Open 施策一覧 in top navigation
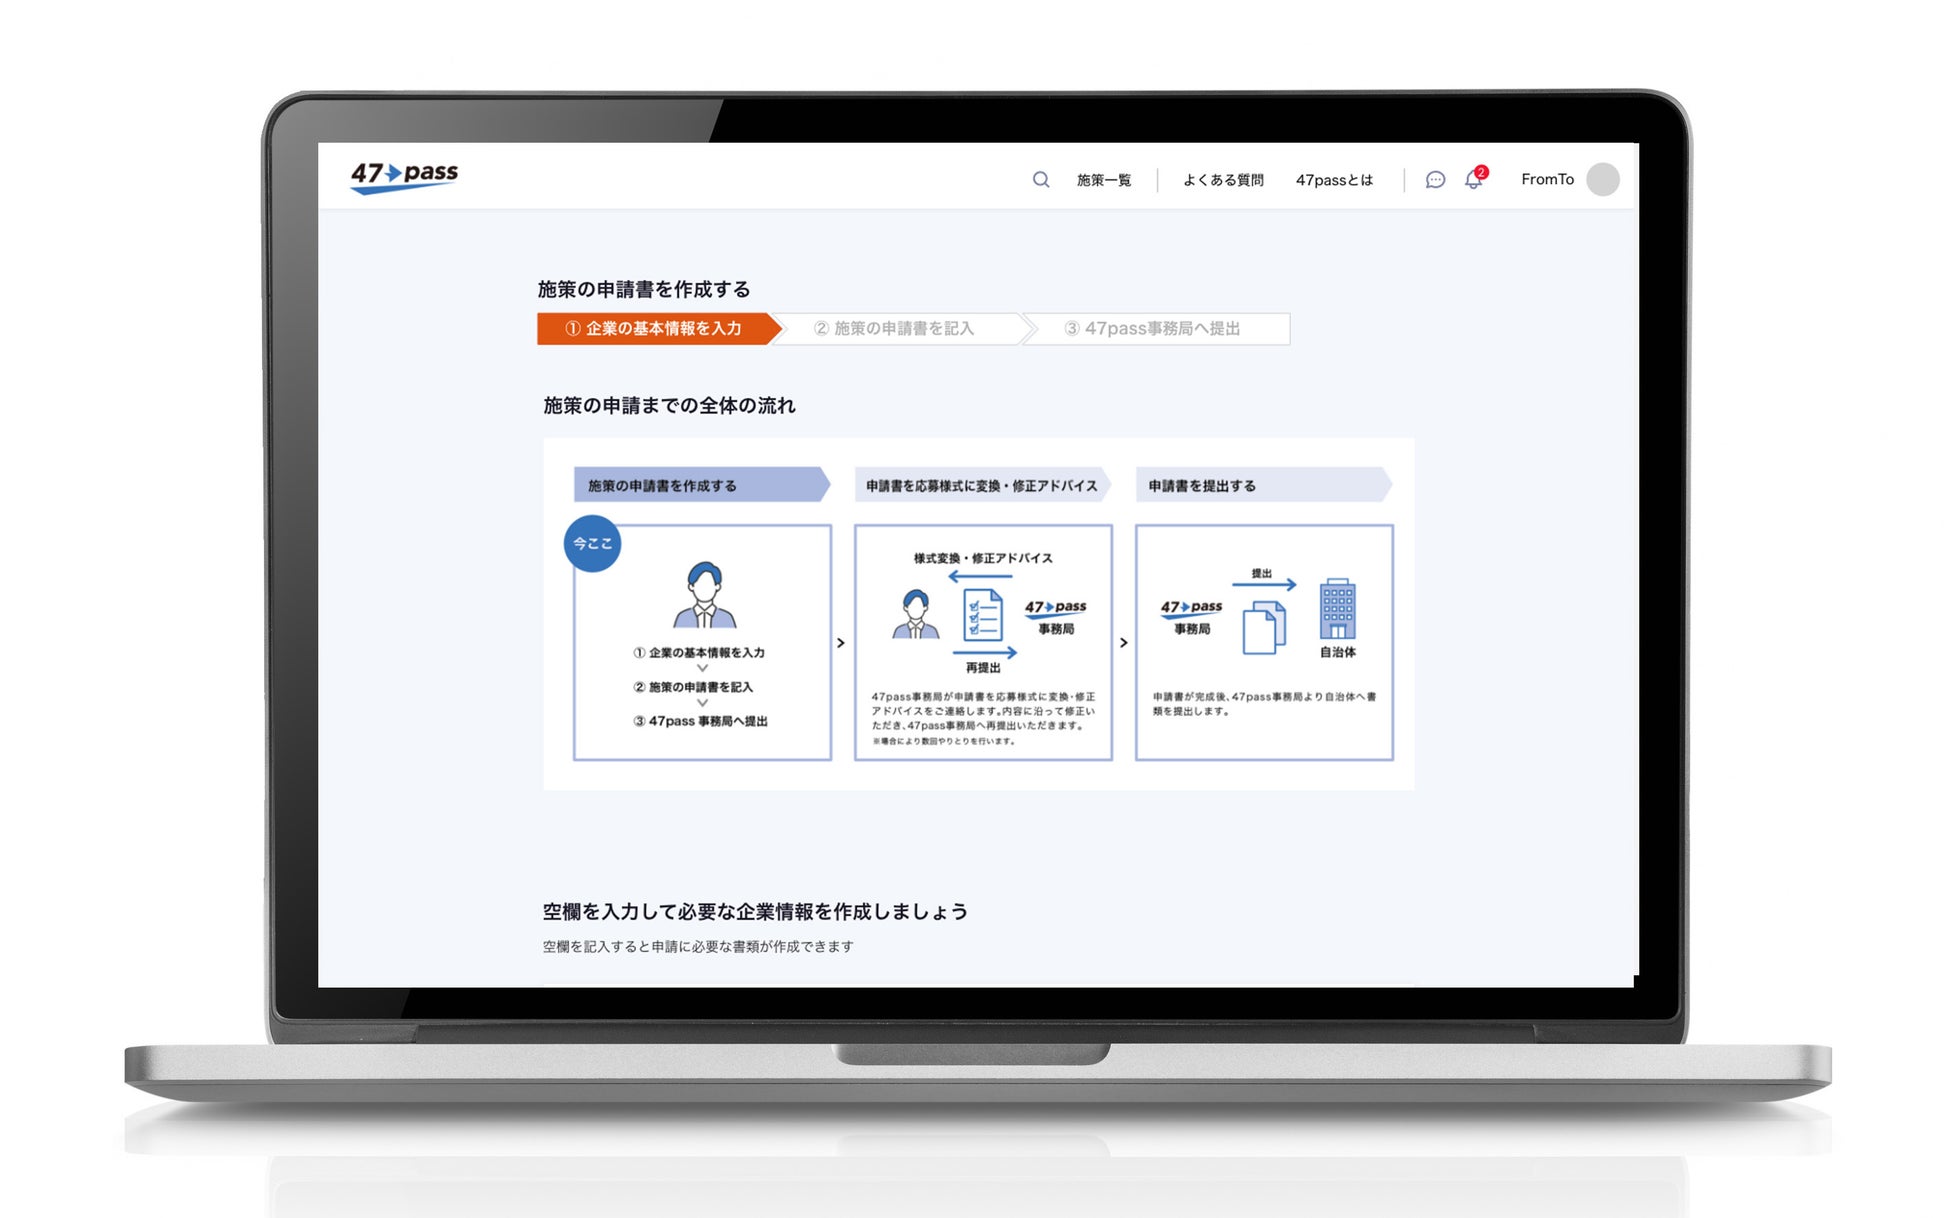 (x=1103, y=180)
